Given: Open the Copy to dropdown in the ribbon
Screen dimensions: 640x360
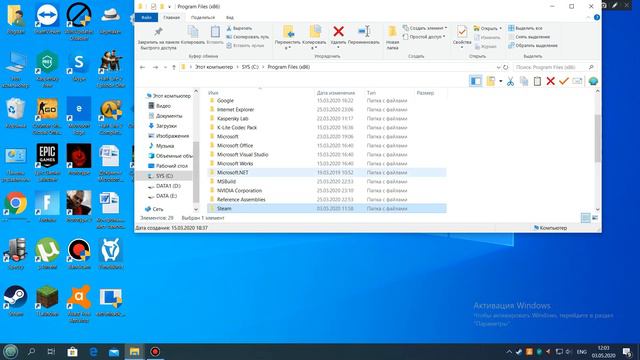Looking at the screenshot, I should point(315,37).
